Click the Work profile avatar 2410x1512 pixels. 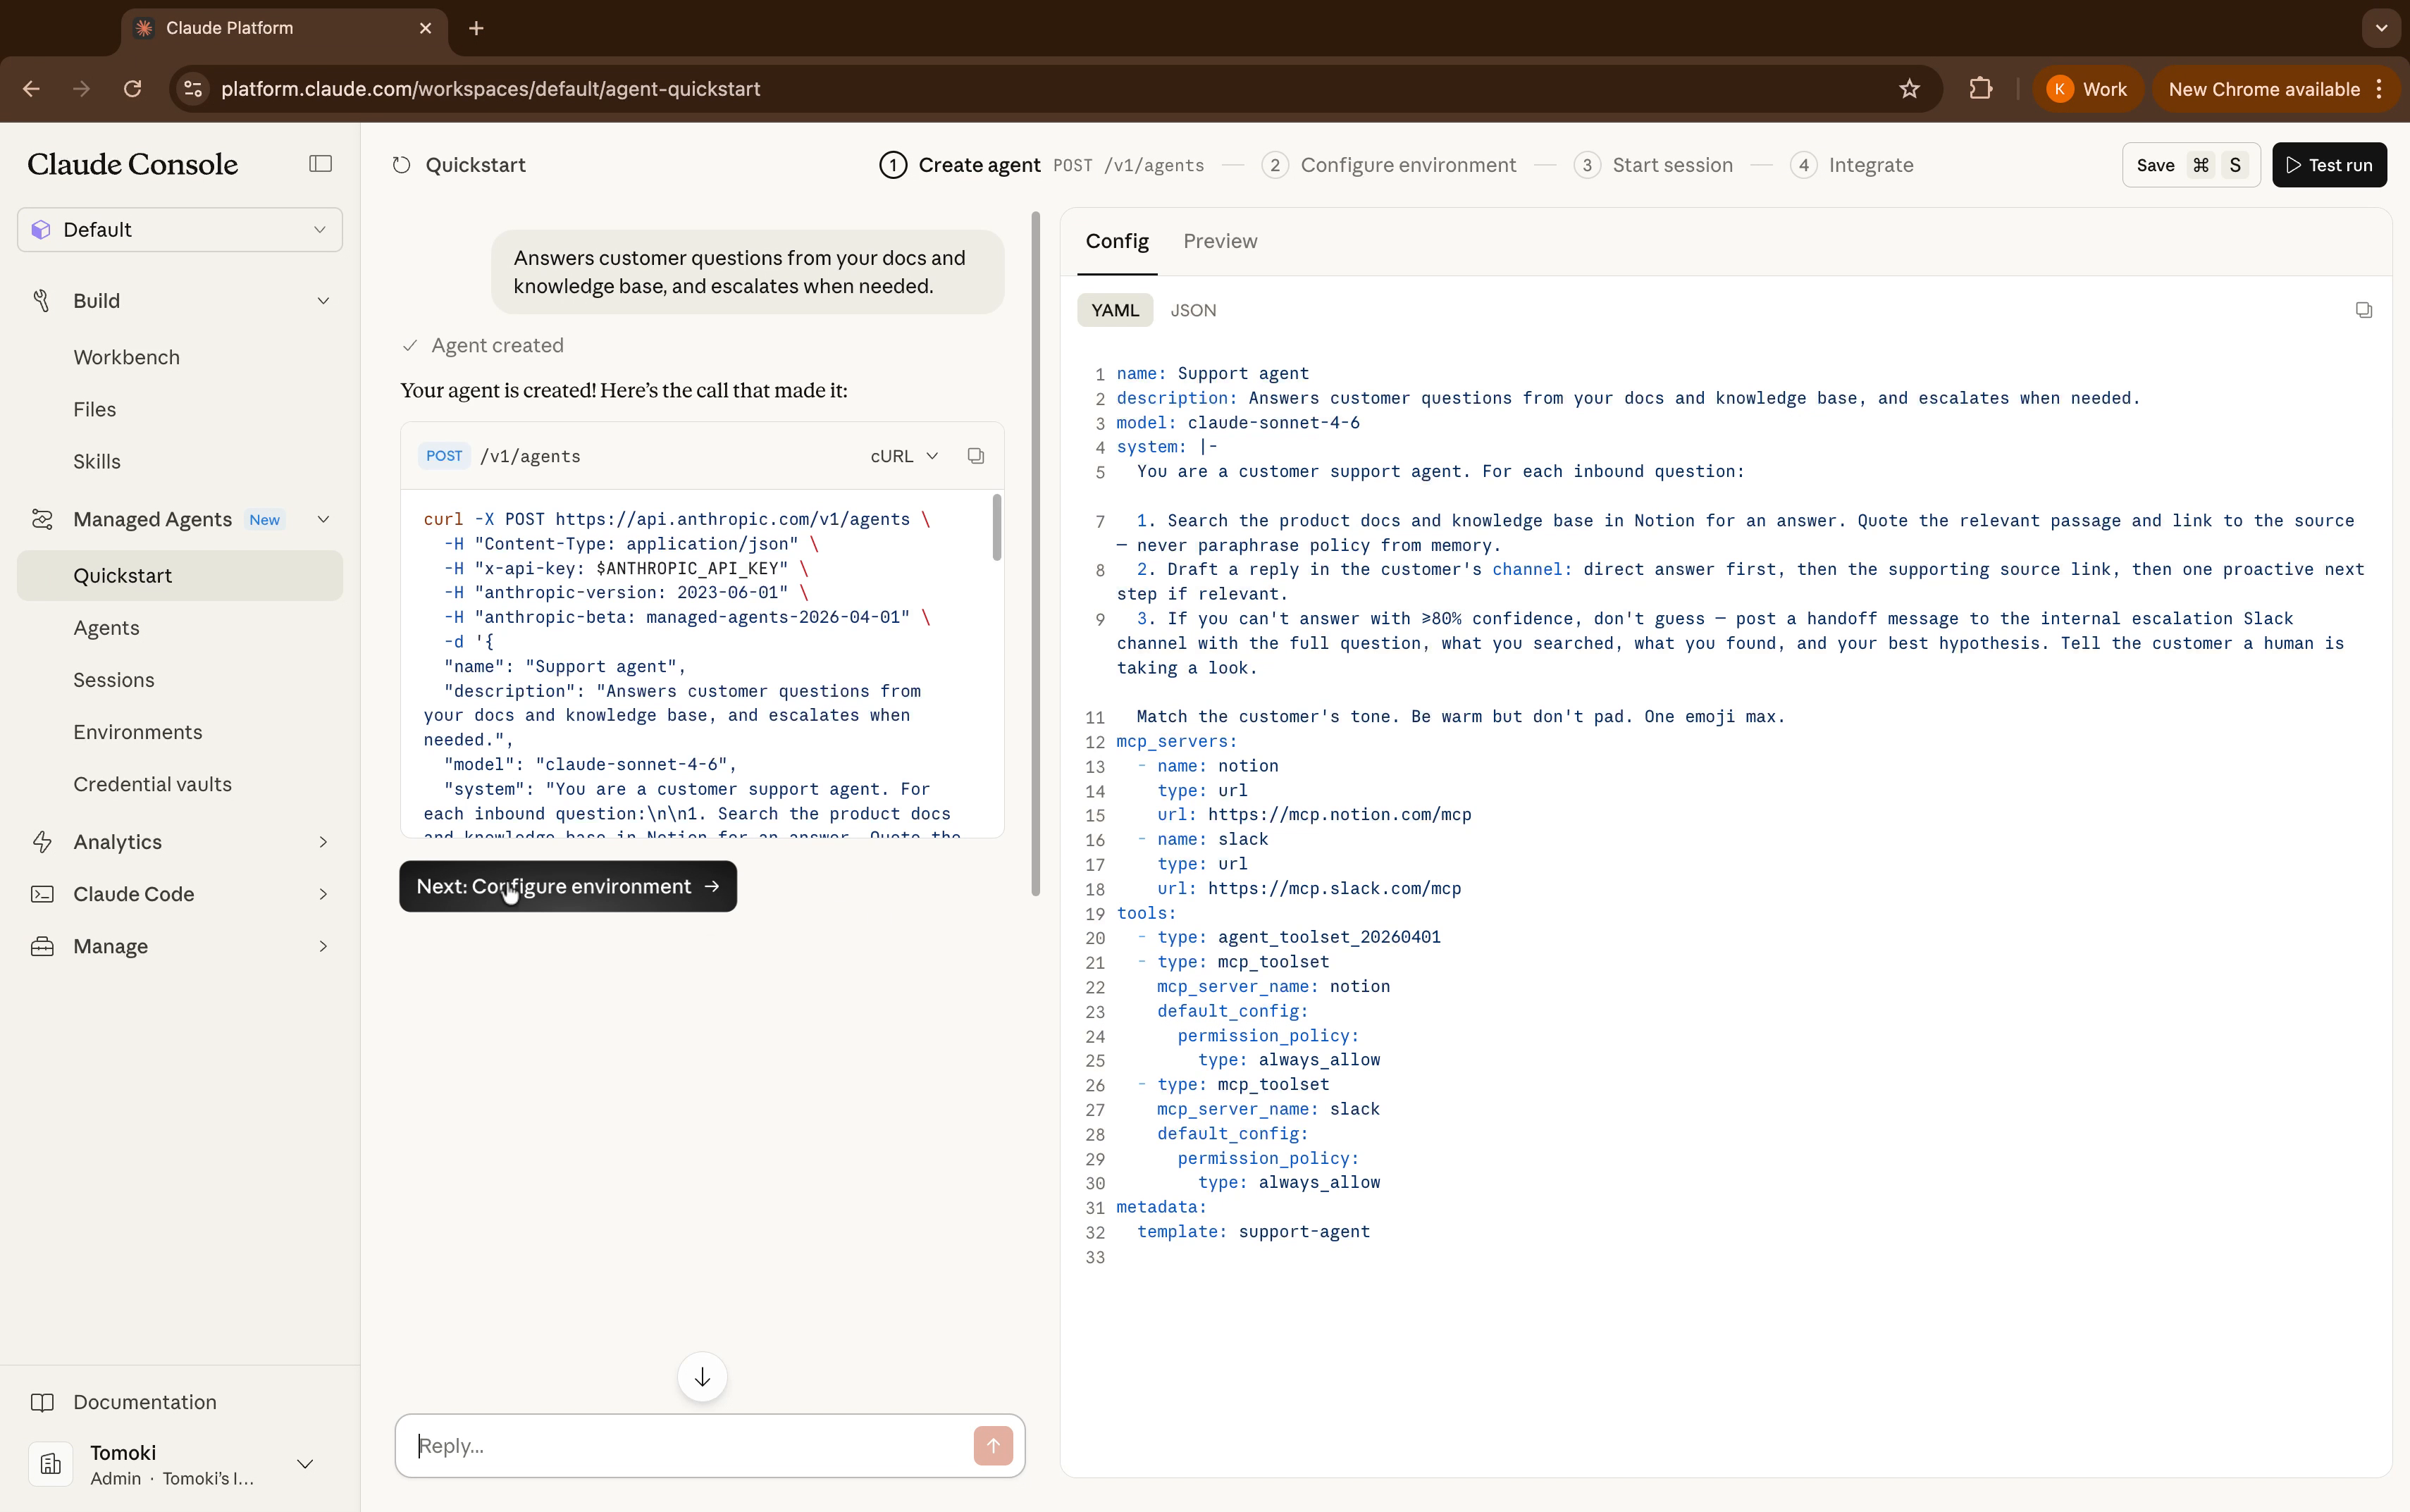point(2059,89)
